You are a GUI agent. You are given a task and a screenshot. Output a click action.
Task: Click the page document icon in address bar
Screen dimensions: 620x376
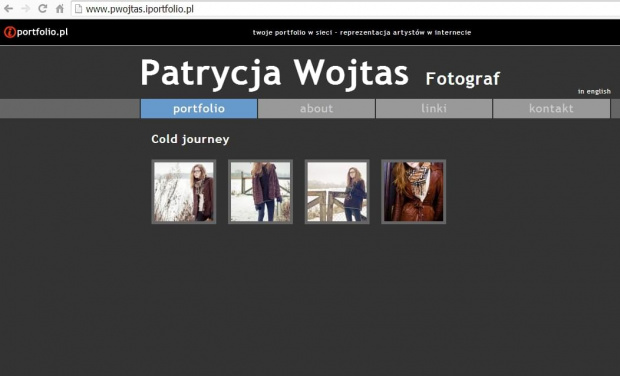tap(79, 9)
